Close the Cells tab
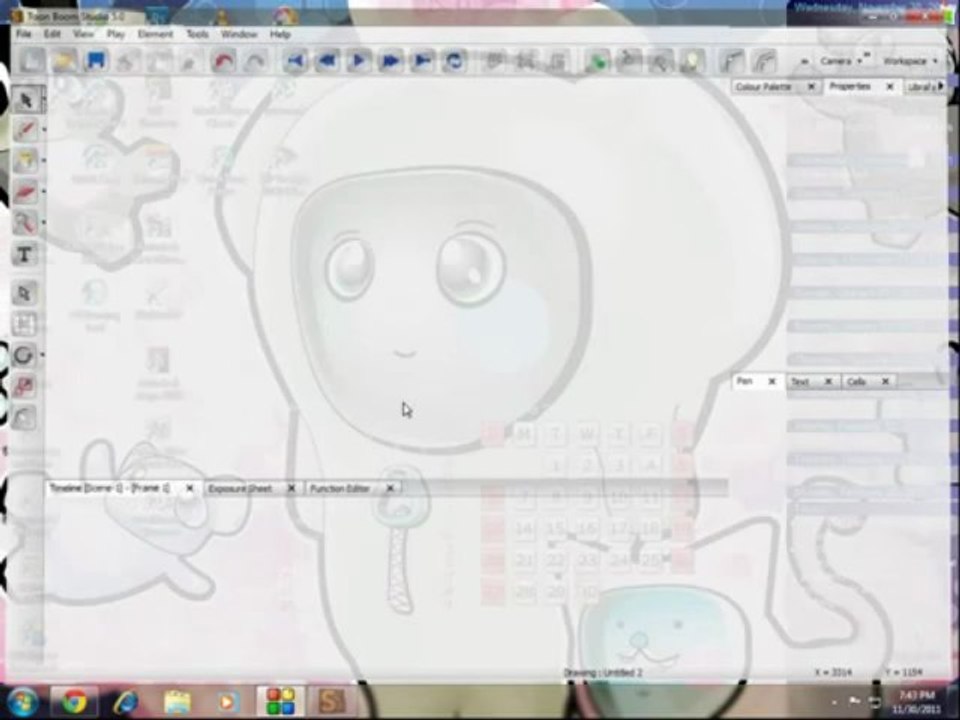Viewport: 960px width, 720px height. coord(885,382)
